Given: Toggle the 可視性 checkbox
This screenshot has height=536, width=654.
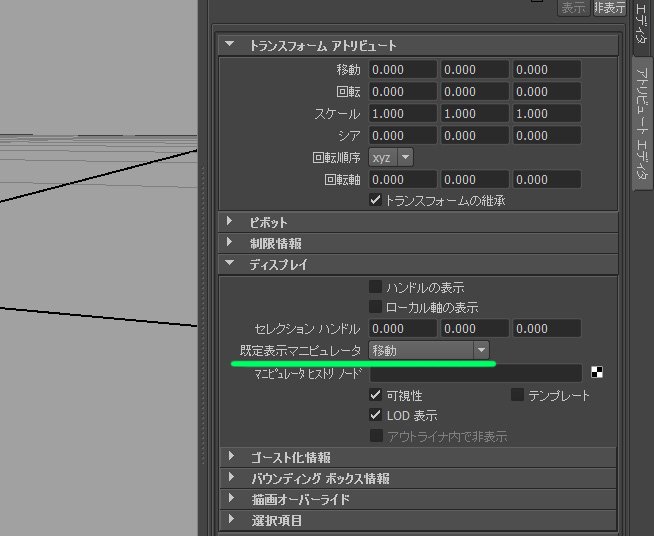Looking at the screenshot, I should tap(375, 395).
